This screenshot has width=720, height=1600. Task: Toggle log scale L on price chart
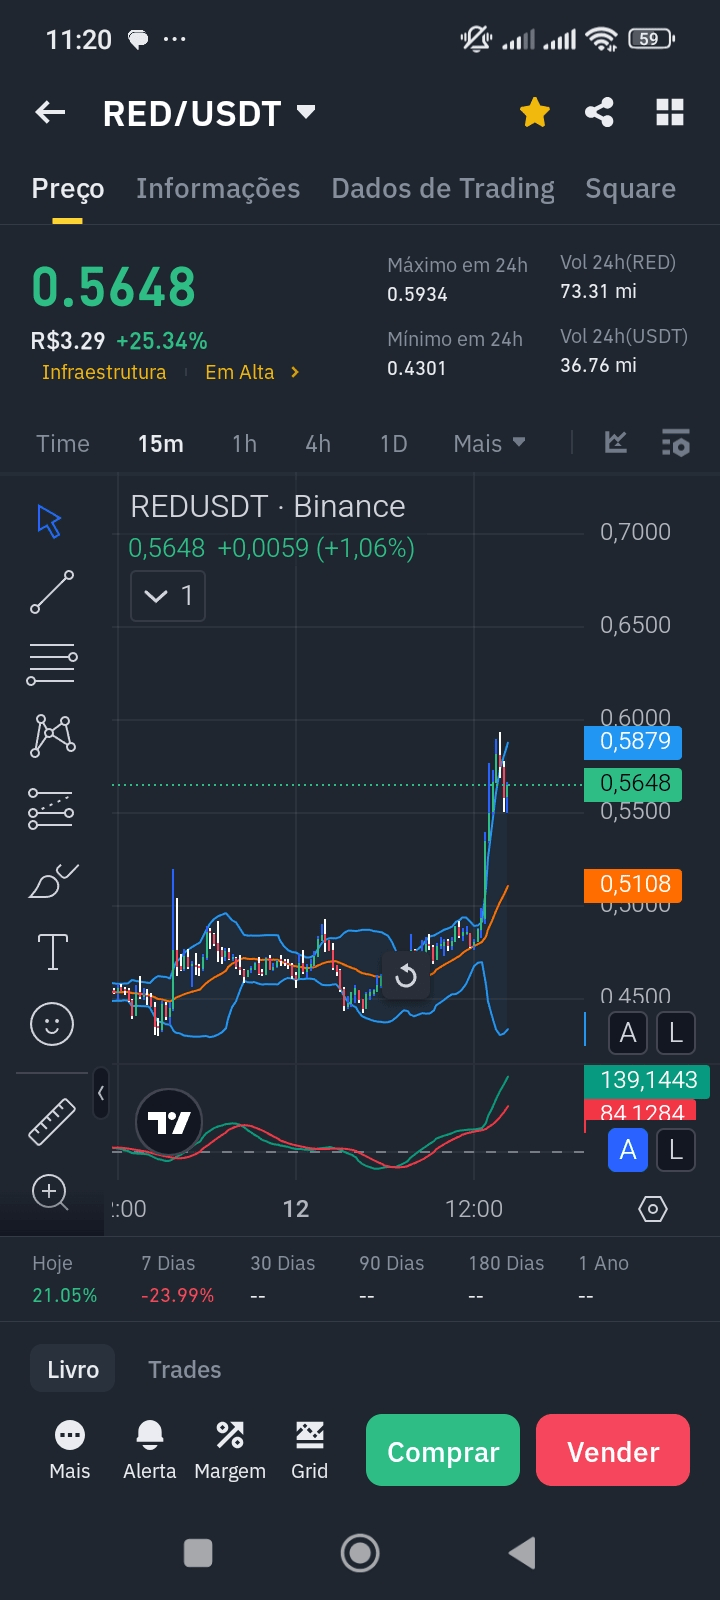tap(676, 1033)
